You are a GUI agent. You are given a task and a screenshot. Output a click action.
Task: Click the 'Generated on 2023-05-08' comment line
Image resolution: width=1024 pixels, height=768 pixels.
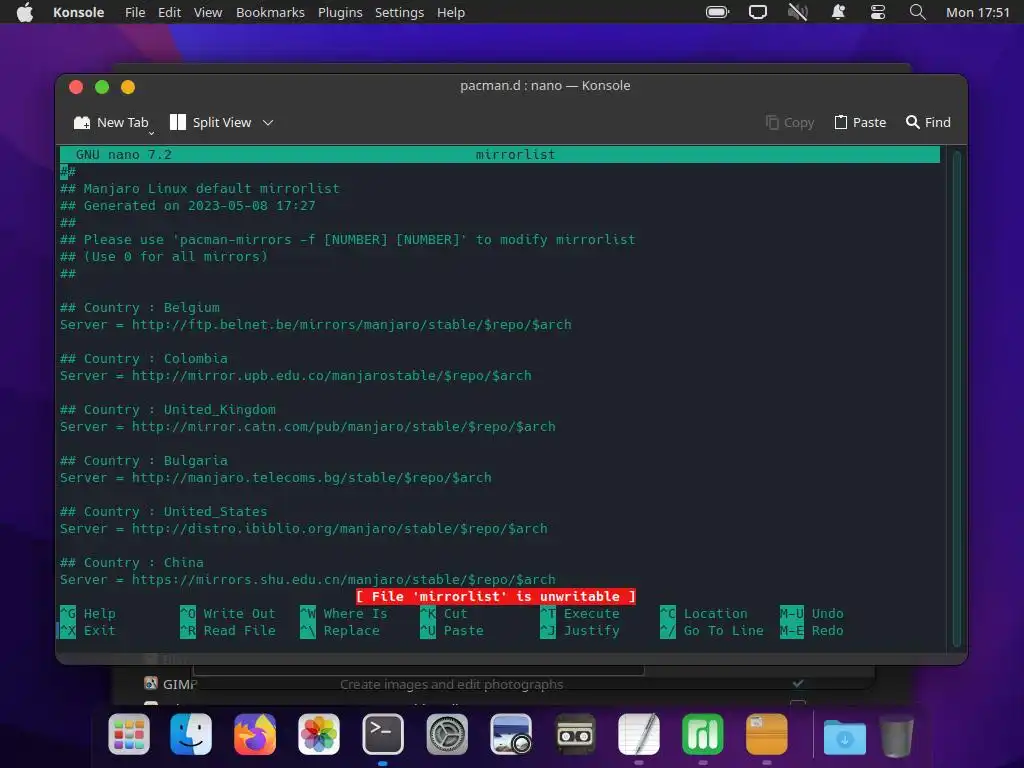187,206
